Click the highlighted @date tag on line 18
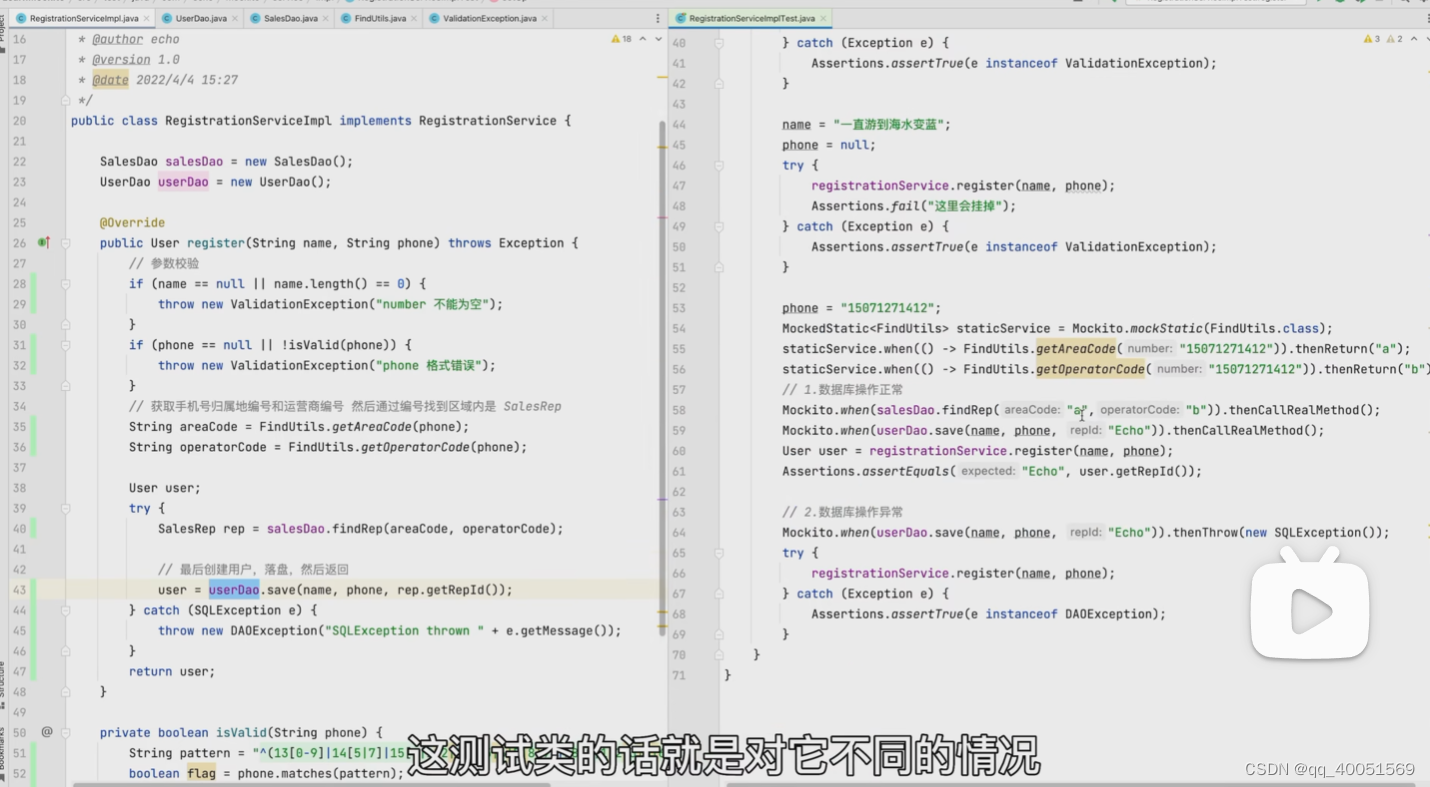The width and height of the screenshot is (1430, 787). (x=110, y=80)
